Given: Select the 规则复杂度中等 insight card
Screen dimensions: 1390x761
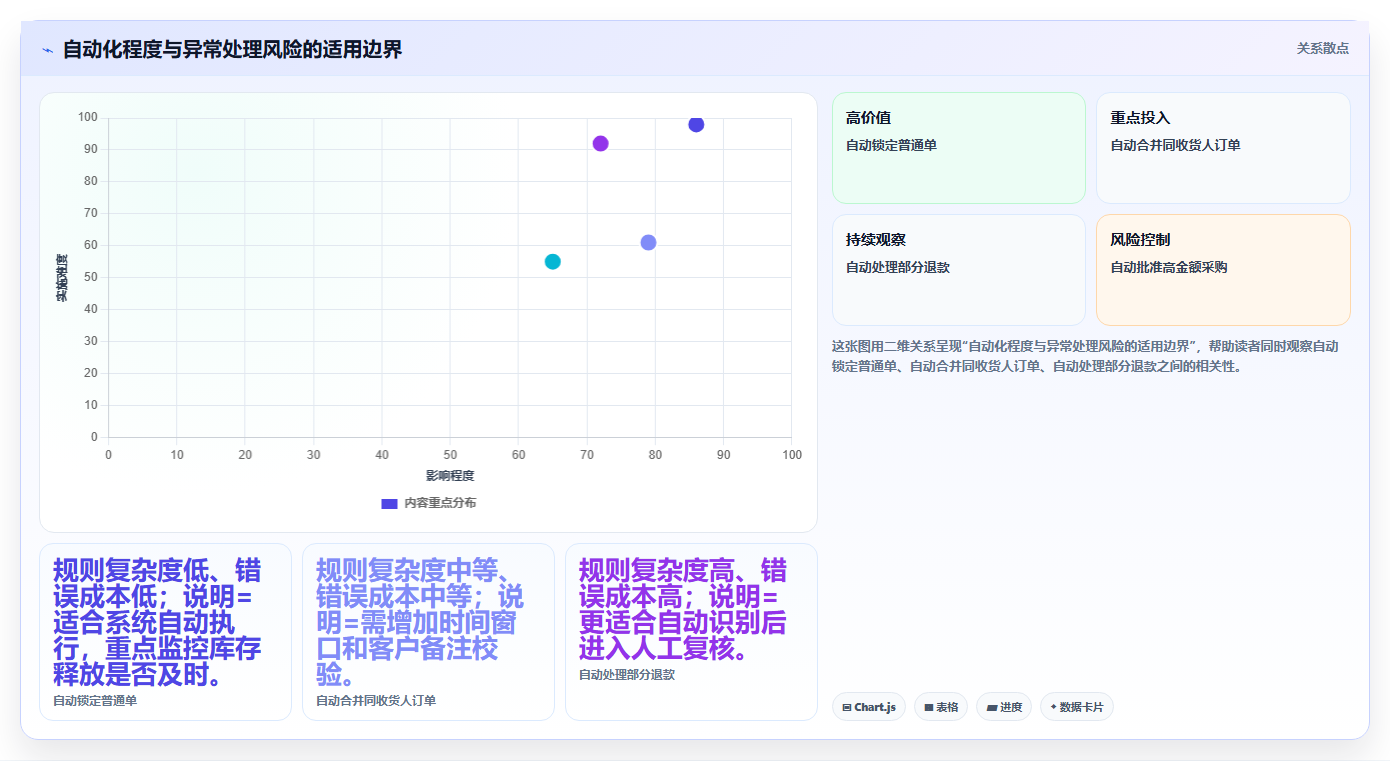Looking at the screenshot, I should coord(428,632).
